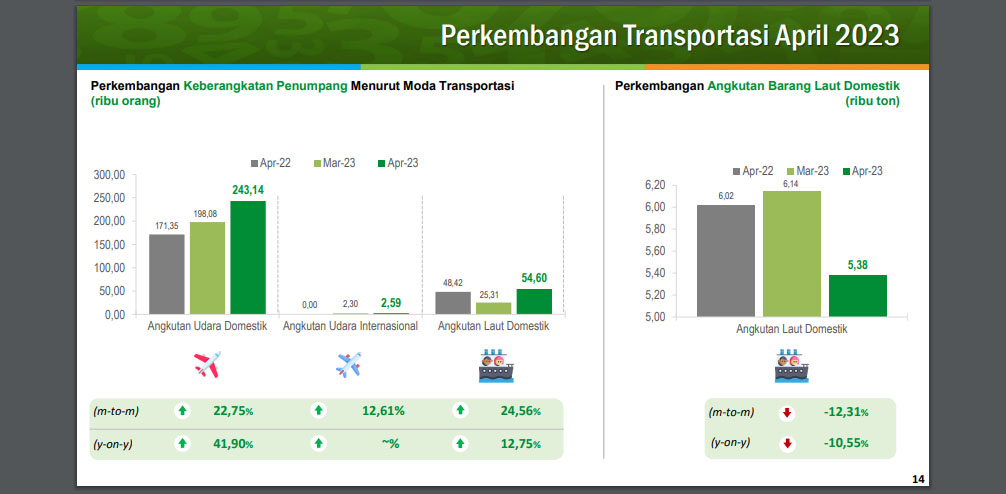Click the Apr-23 legend swatch in the Barang Laut chart
Viewport: 1006px width, 494px height.
pos(846,171)
